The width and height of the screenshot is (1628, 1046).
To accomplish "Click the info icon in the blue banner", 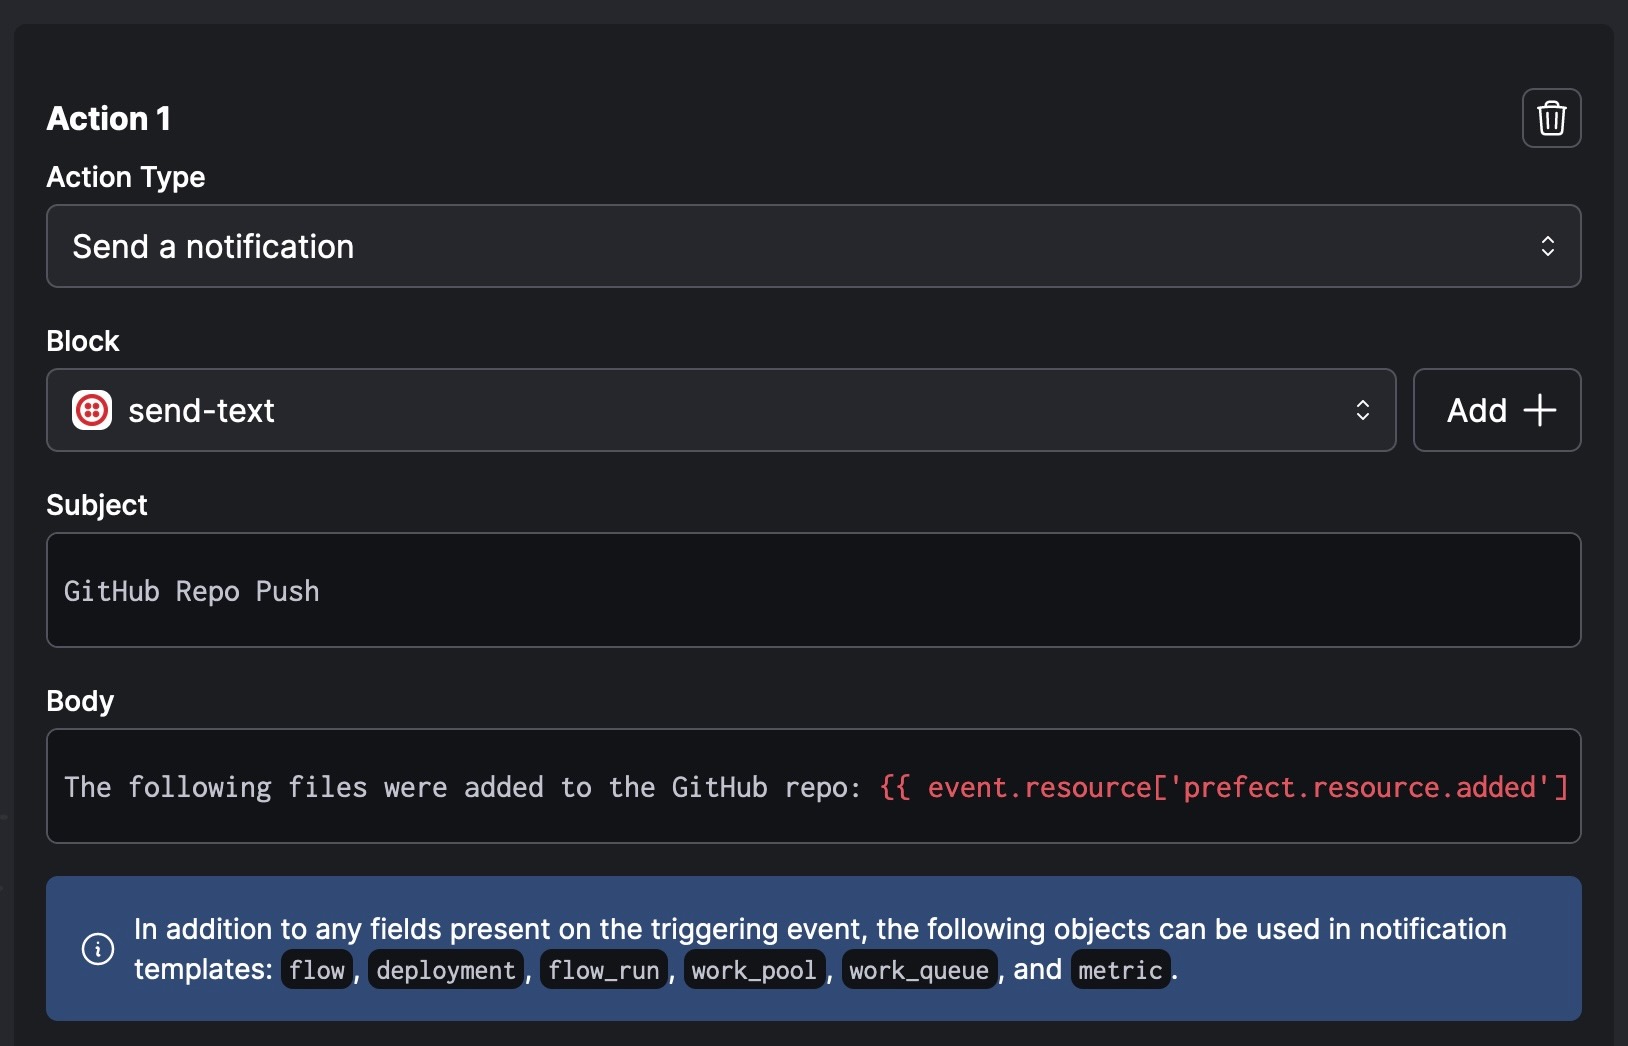I will (97, 948).
